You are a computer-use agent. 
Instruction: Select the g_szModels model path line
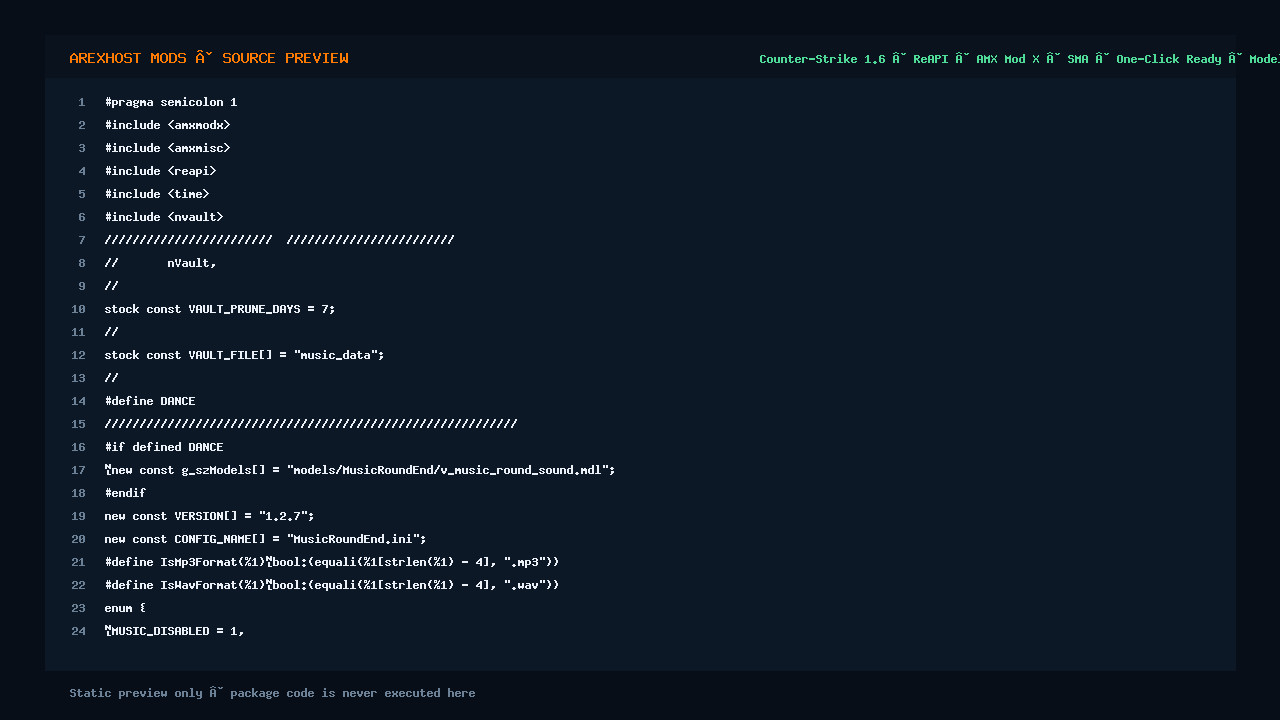tap(360, 470)
